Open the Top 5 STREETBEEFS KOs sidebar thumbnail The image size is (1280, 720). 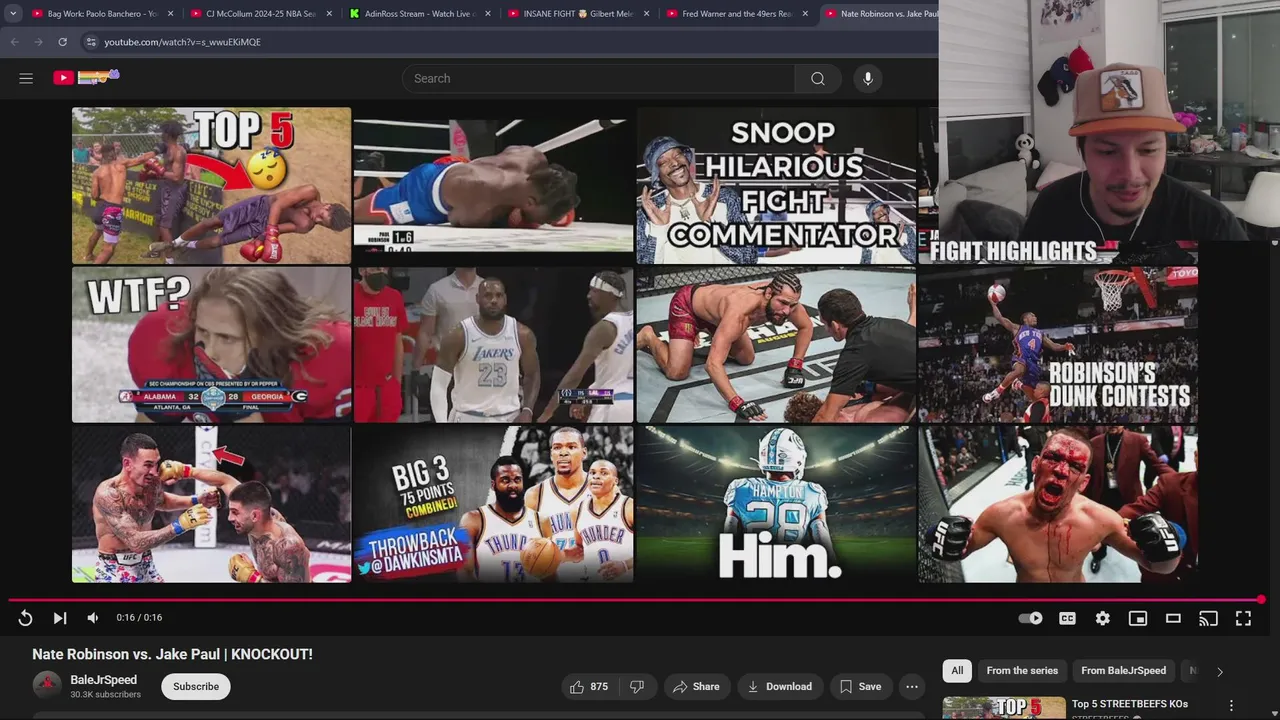point(1004,708)
